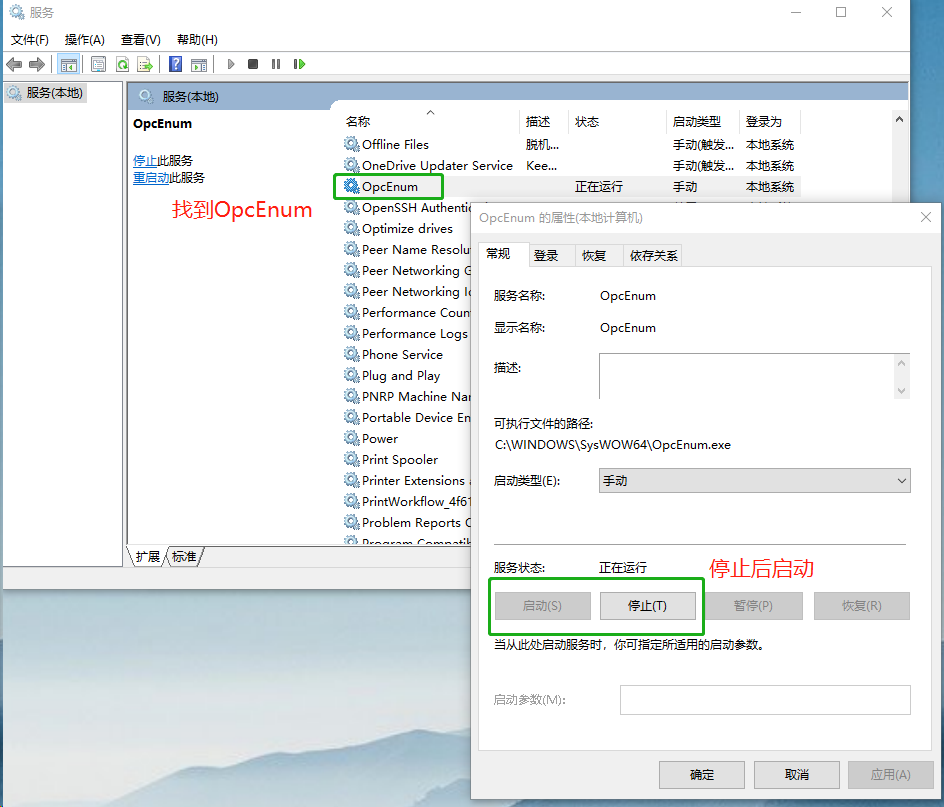This screenshot has height=807, width=944.
Task: Open the Properties toolbar icon
Action: pos(98,64)
